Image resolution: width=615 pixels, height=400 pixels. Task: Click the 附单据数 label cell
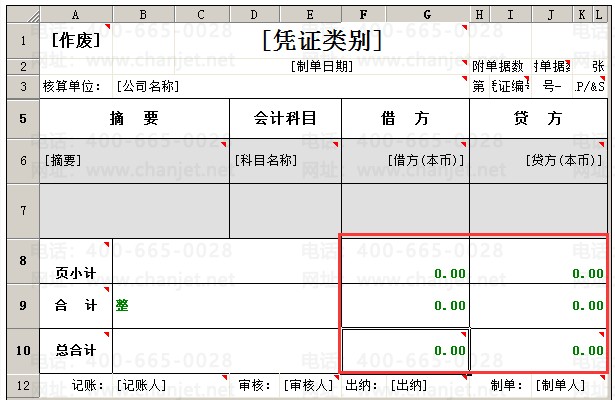[x=500, y=67]
